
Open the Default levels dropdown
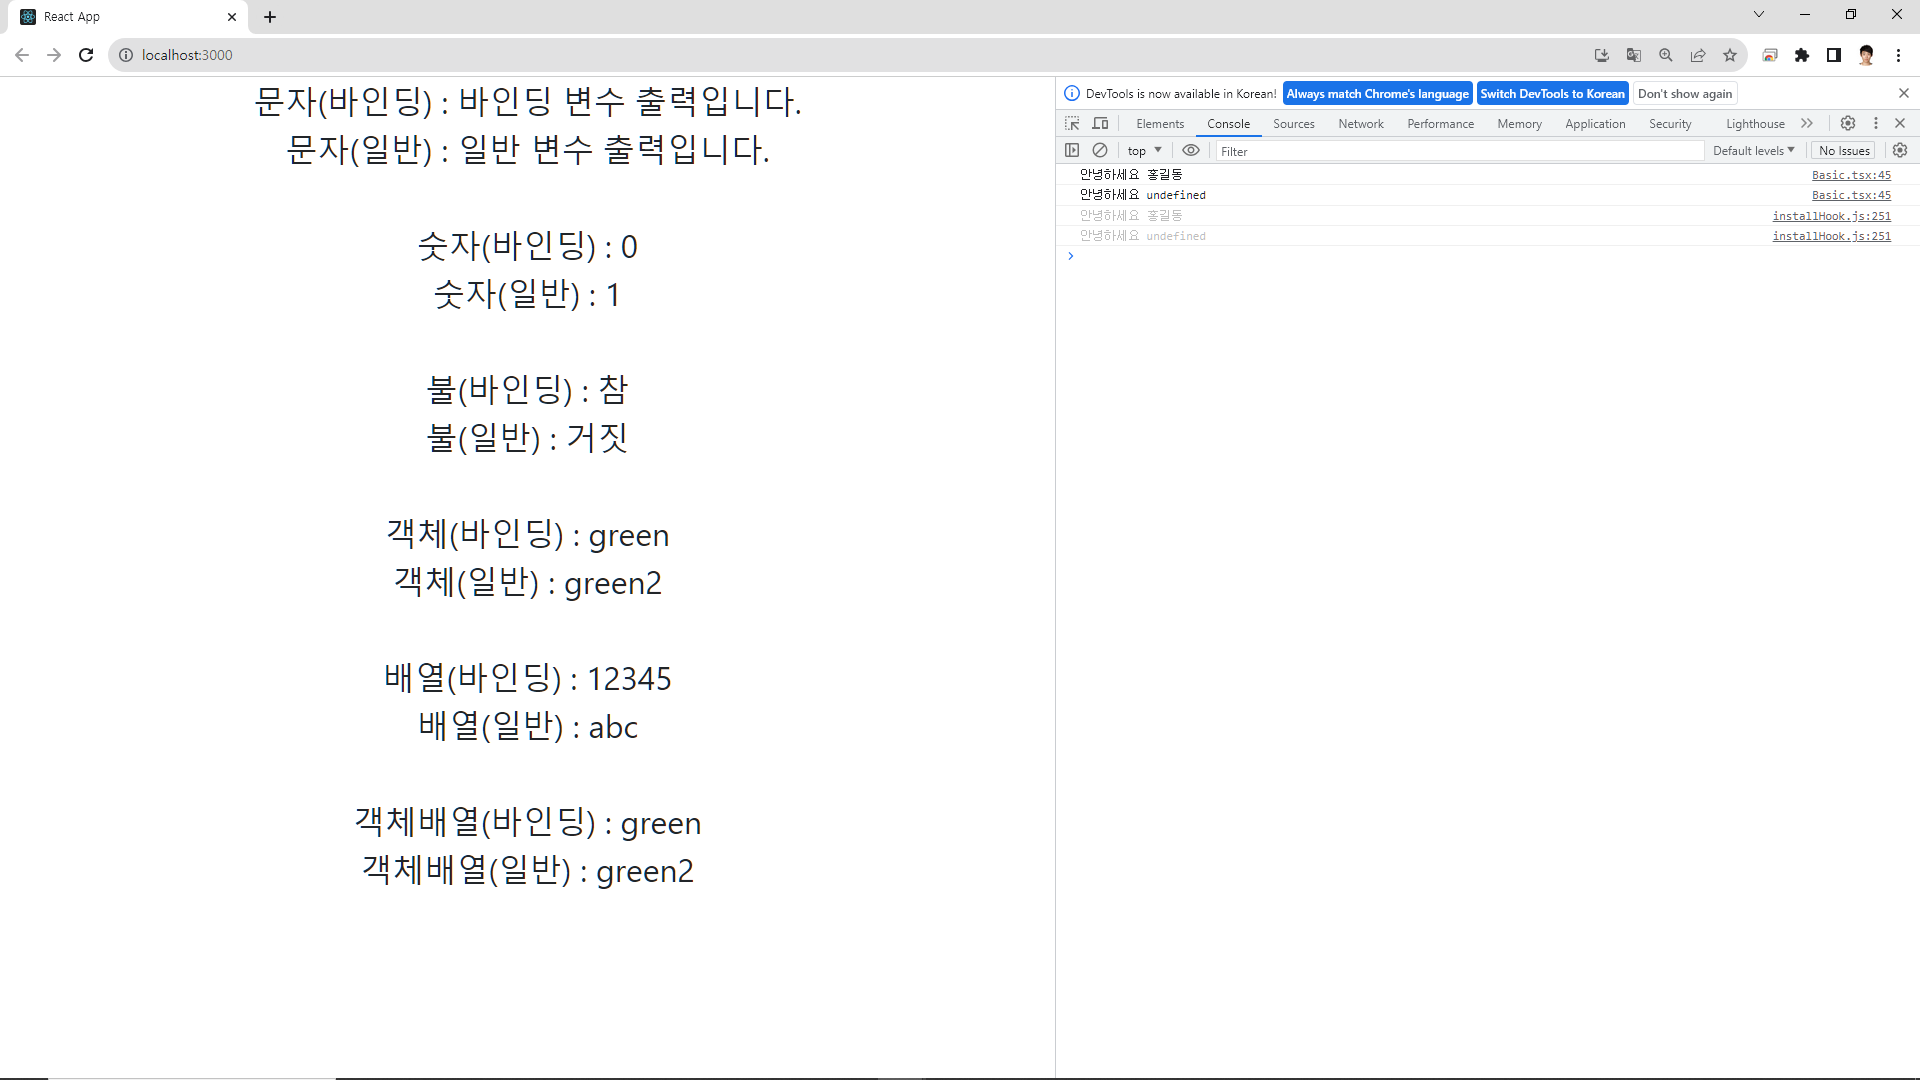click(x=1753, y=151)
